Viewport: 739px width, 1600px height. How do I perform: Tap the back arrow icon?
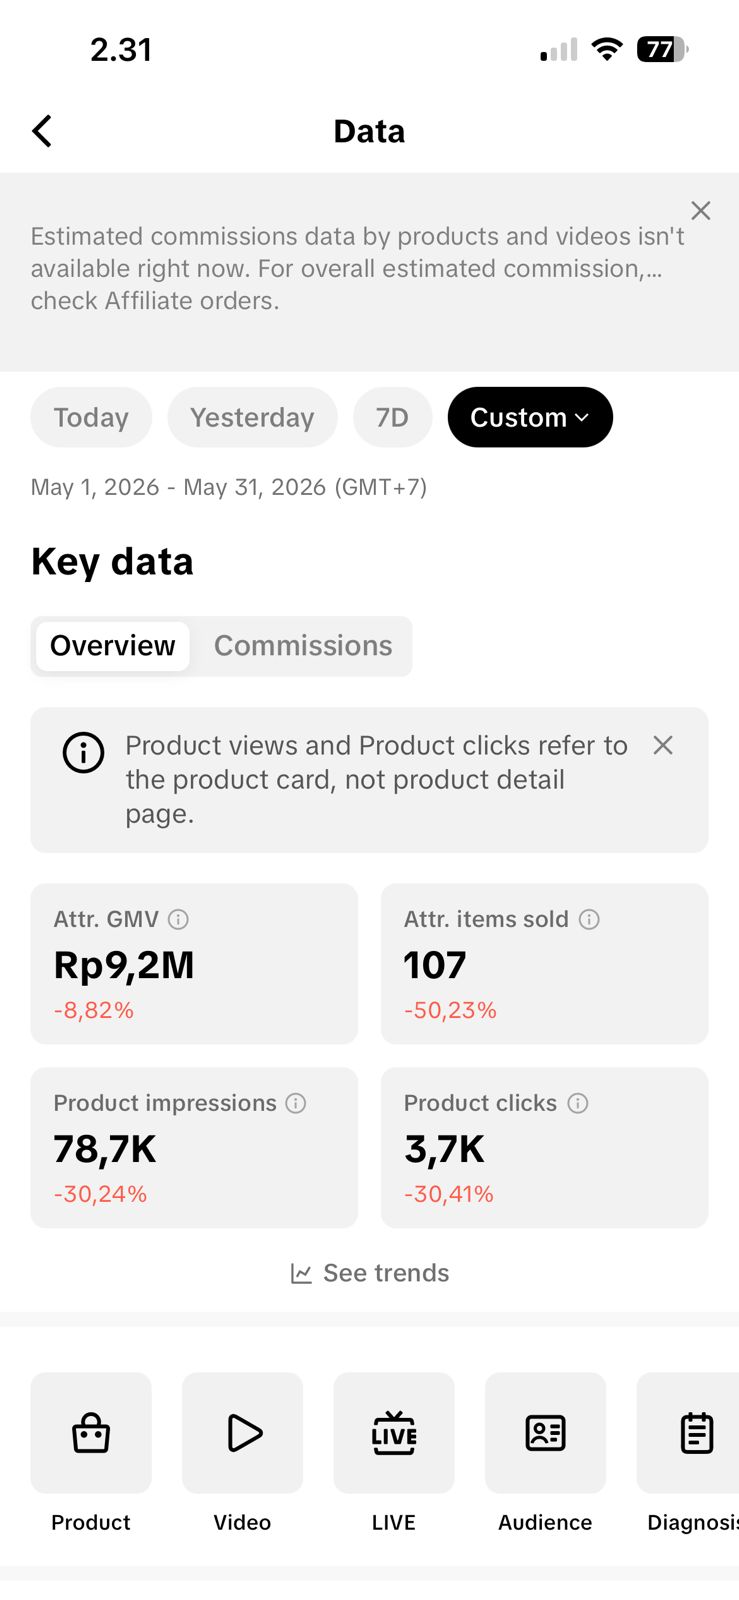(42, 131)
